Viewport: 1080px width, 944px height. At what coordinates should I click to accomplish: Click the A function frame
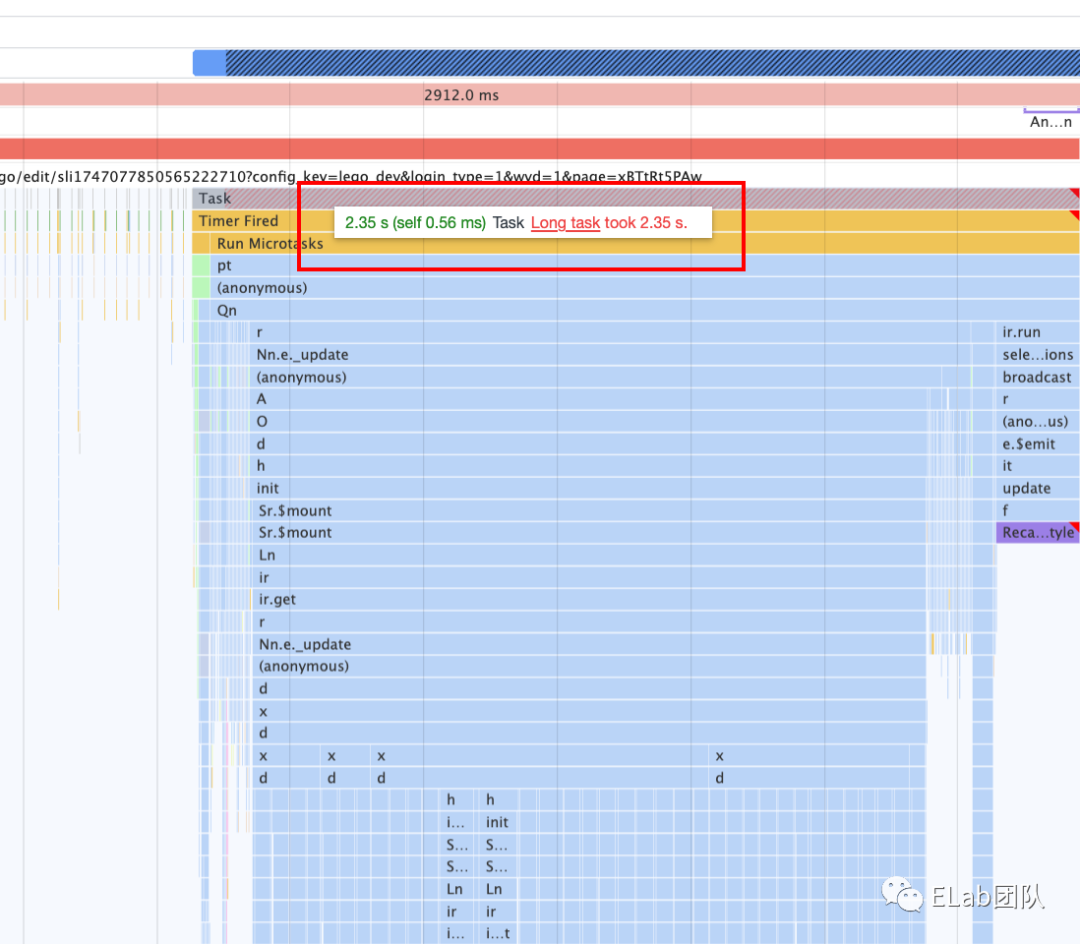pyautogui.click(x=590, y=399)
